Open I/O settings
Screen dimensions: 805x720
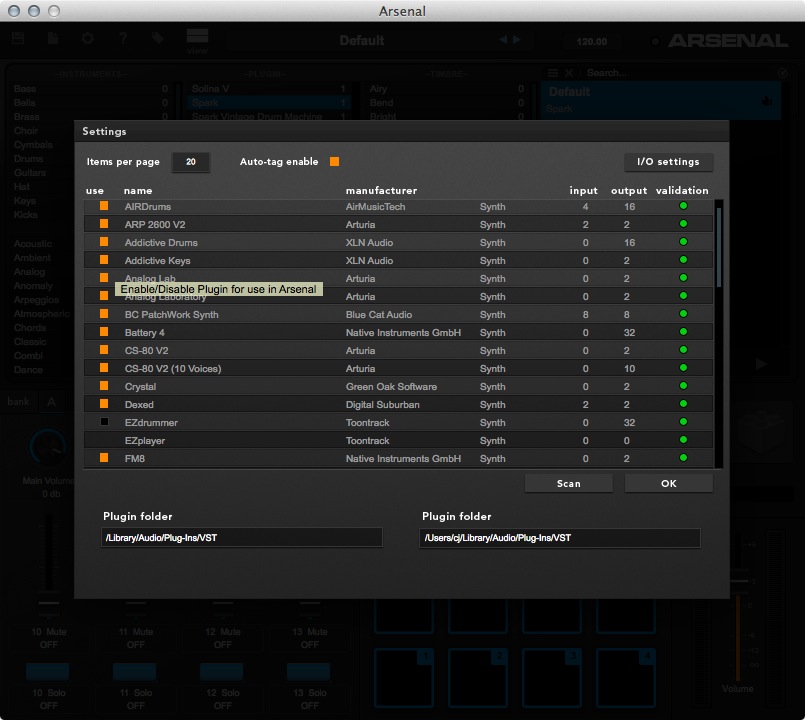(668, 162)
